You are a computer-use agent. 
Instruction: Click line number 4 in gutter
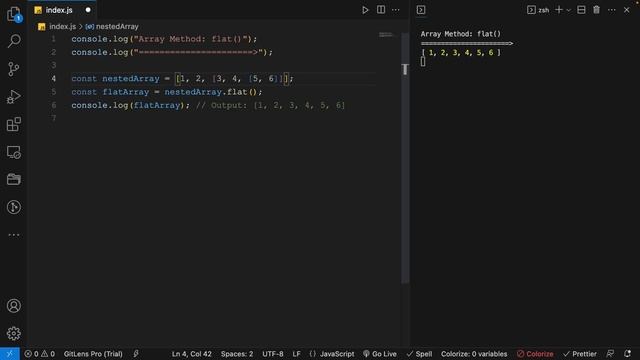[53, 78]
